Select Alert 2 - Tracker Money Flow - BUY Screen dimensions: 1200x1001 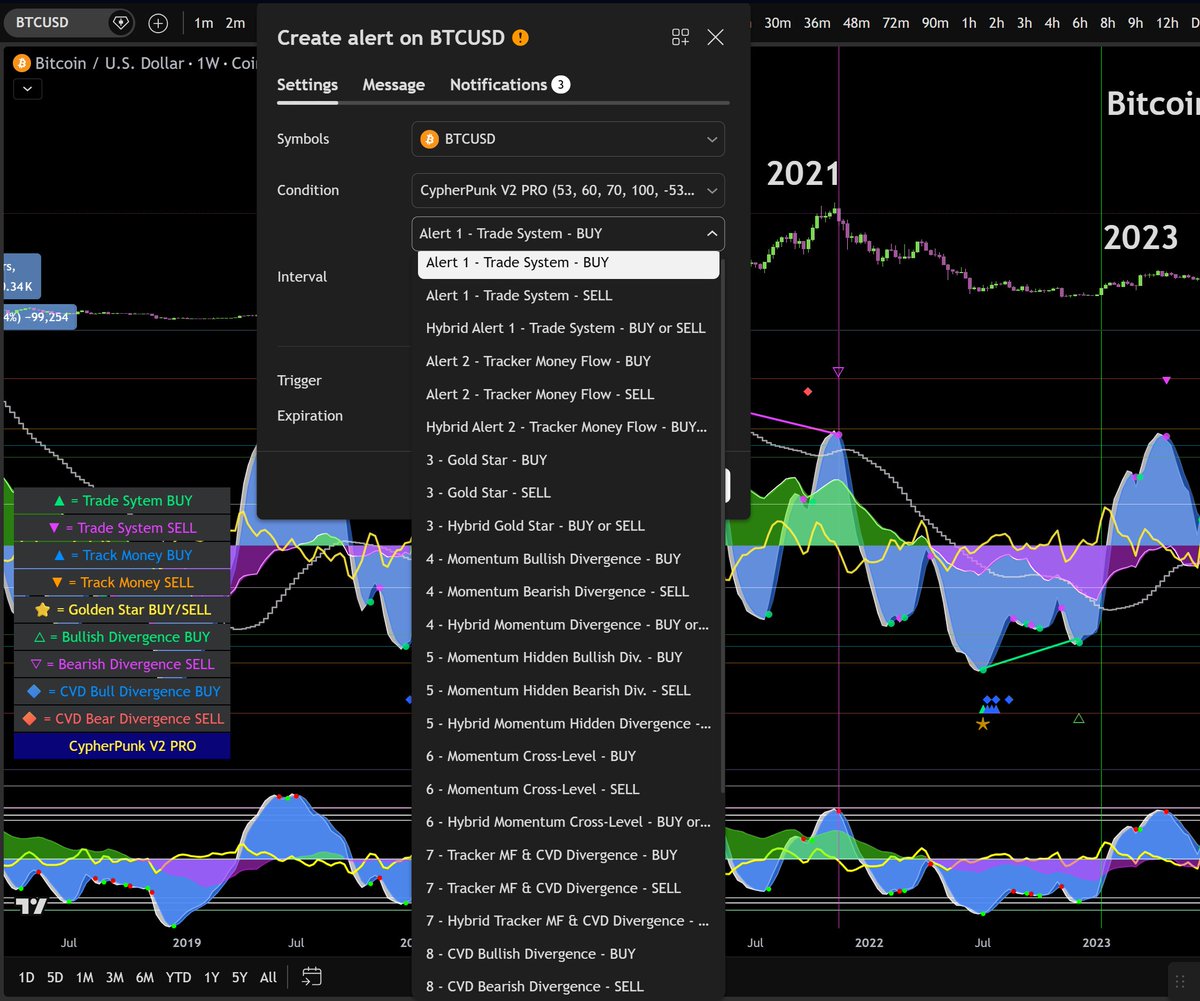568,361
